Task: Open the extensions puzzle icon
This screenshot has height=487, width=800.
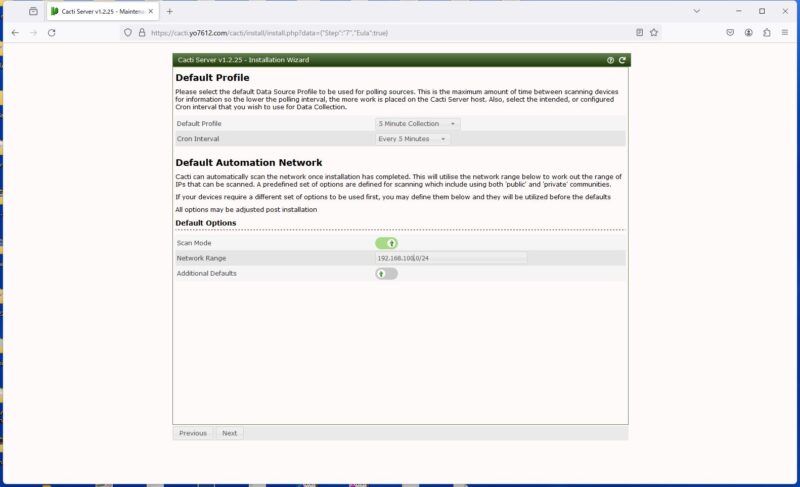Action: pyautogui.click(x=767, y=33)
